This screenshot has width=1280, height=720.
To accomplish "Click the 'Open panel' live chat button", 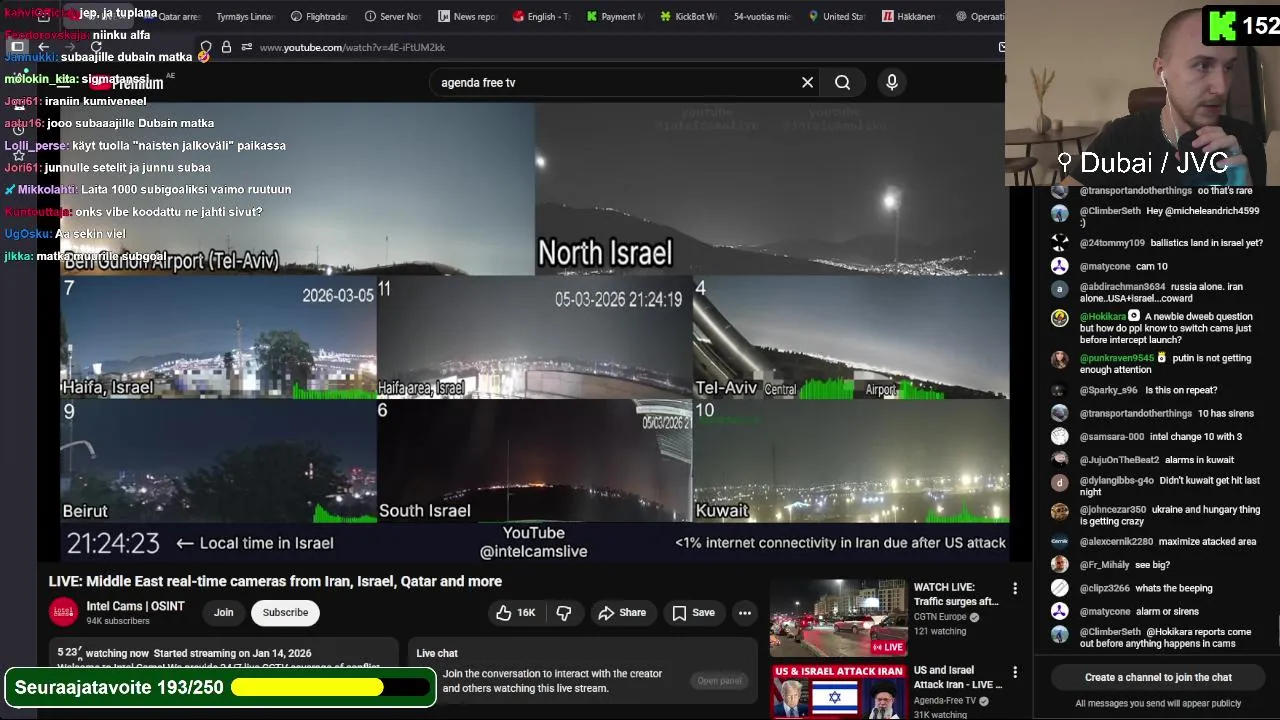I will point(719,681).
